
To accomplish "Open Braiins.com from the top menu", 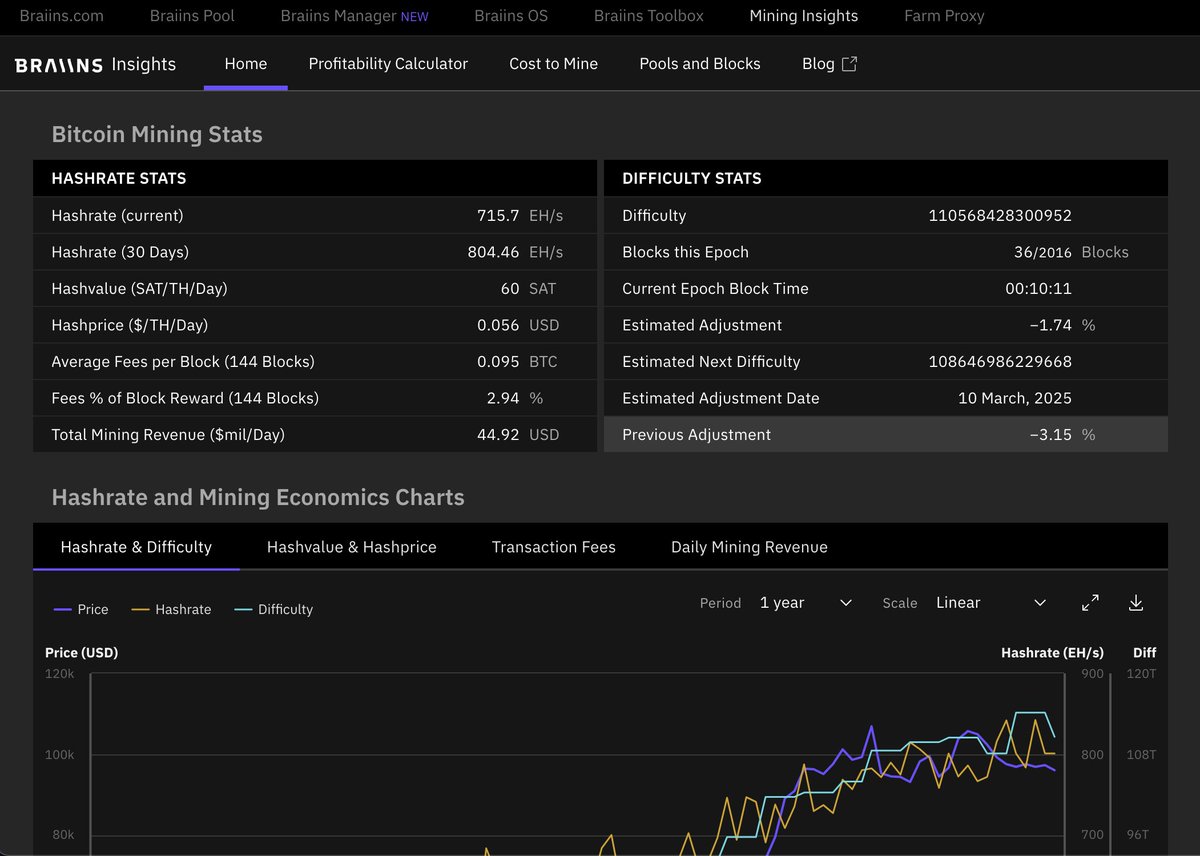I will tap(61, 16).
